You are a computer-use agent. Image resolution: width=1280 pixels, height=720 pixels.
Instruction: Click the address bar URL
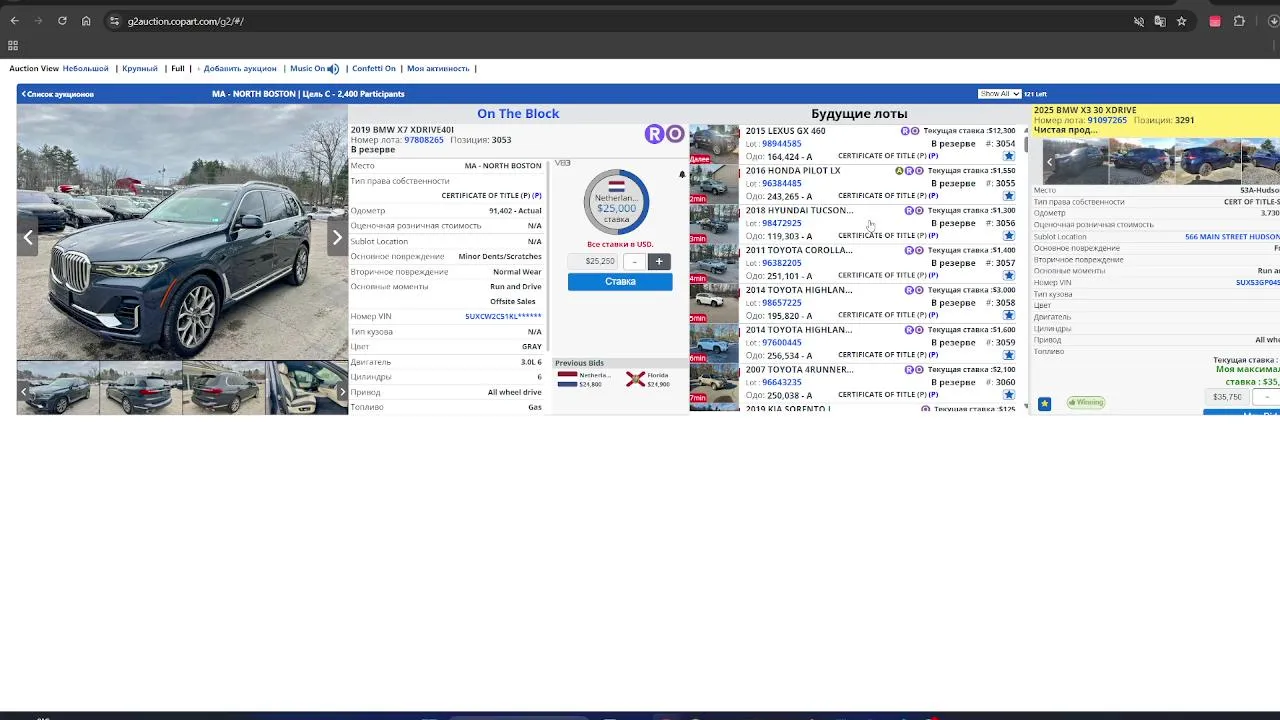pyautogui.click(x=186, y=21)
